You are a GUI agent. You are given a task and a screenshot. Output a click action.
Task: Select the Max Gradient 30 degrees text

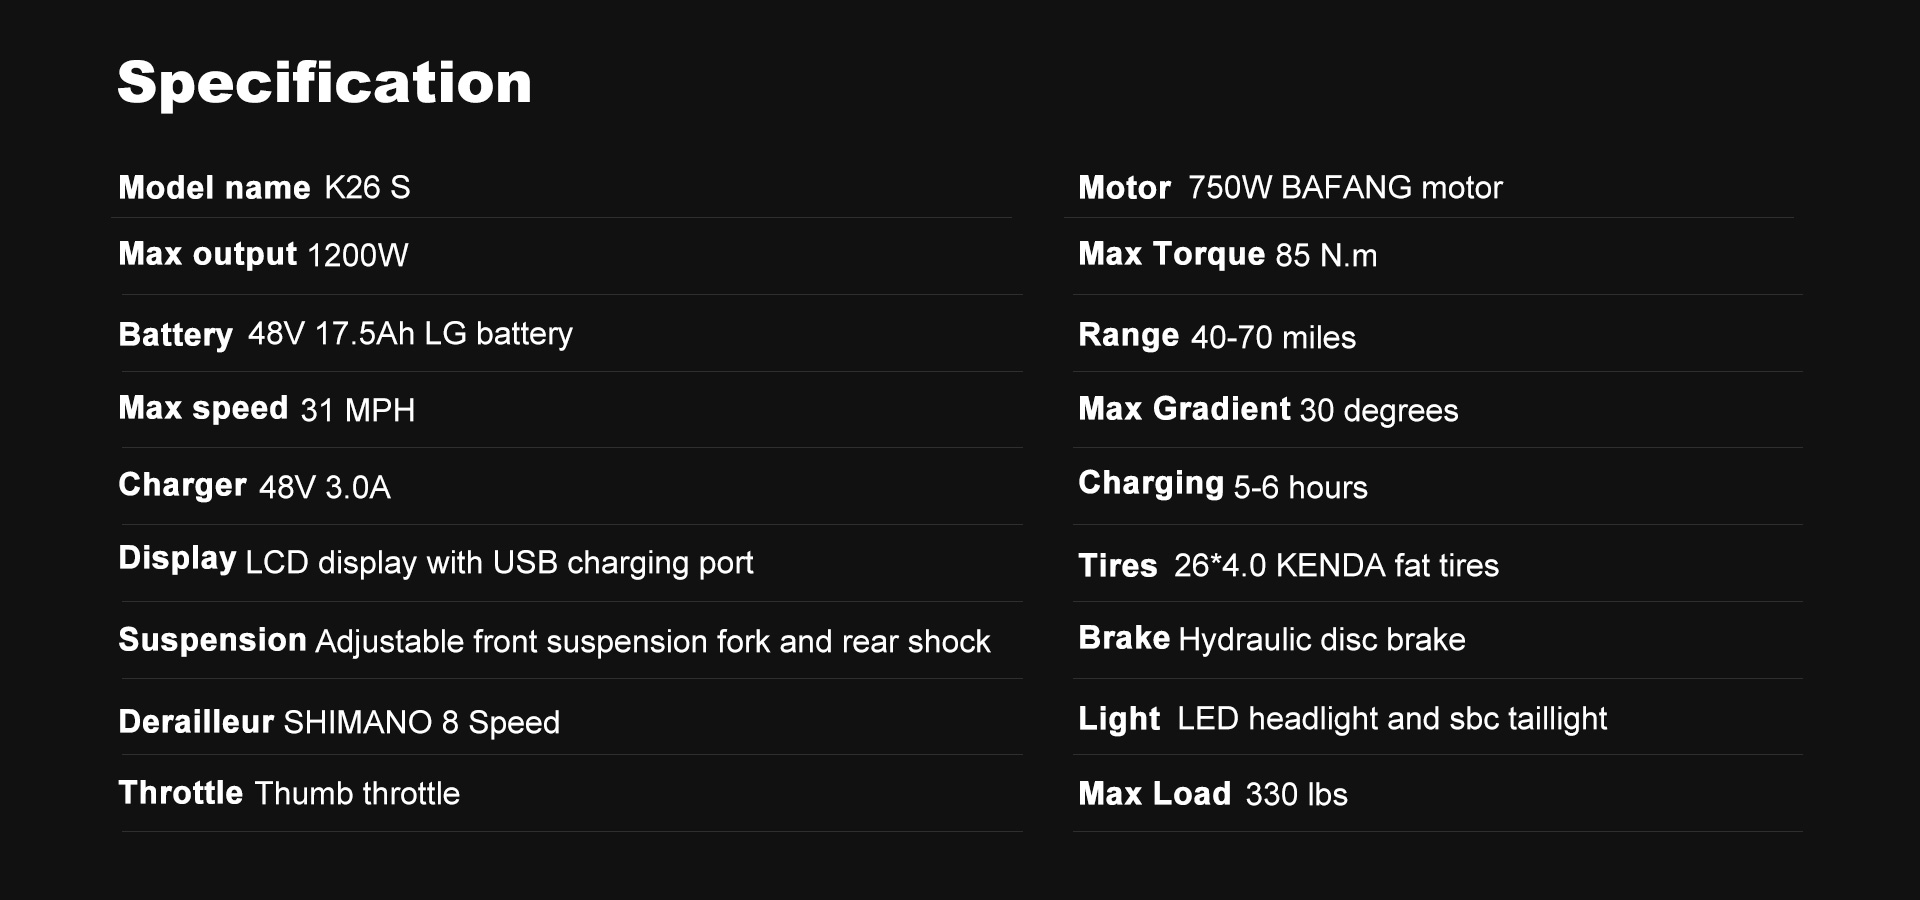coord(1268,409)
